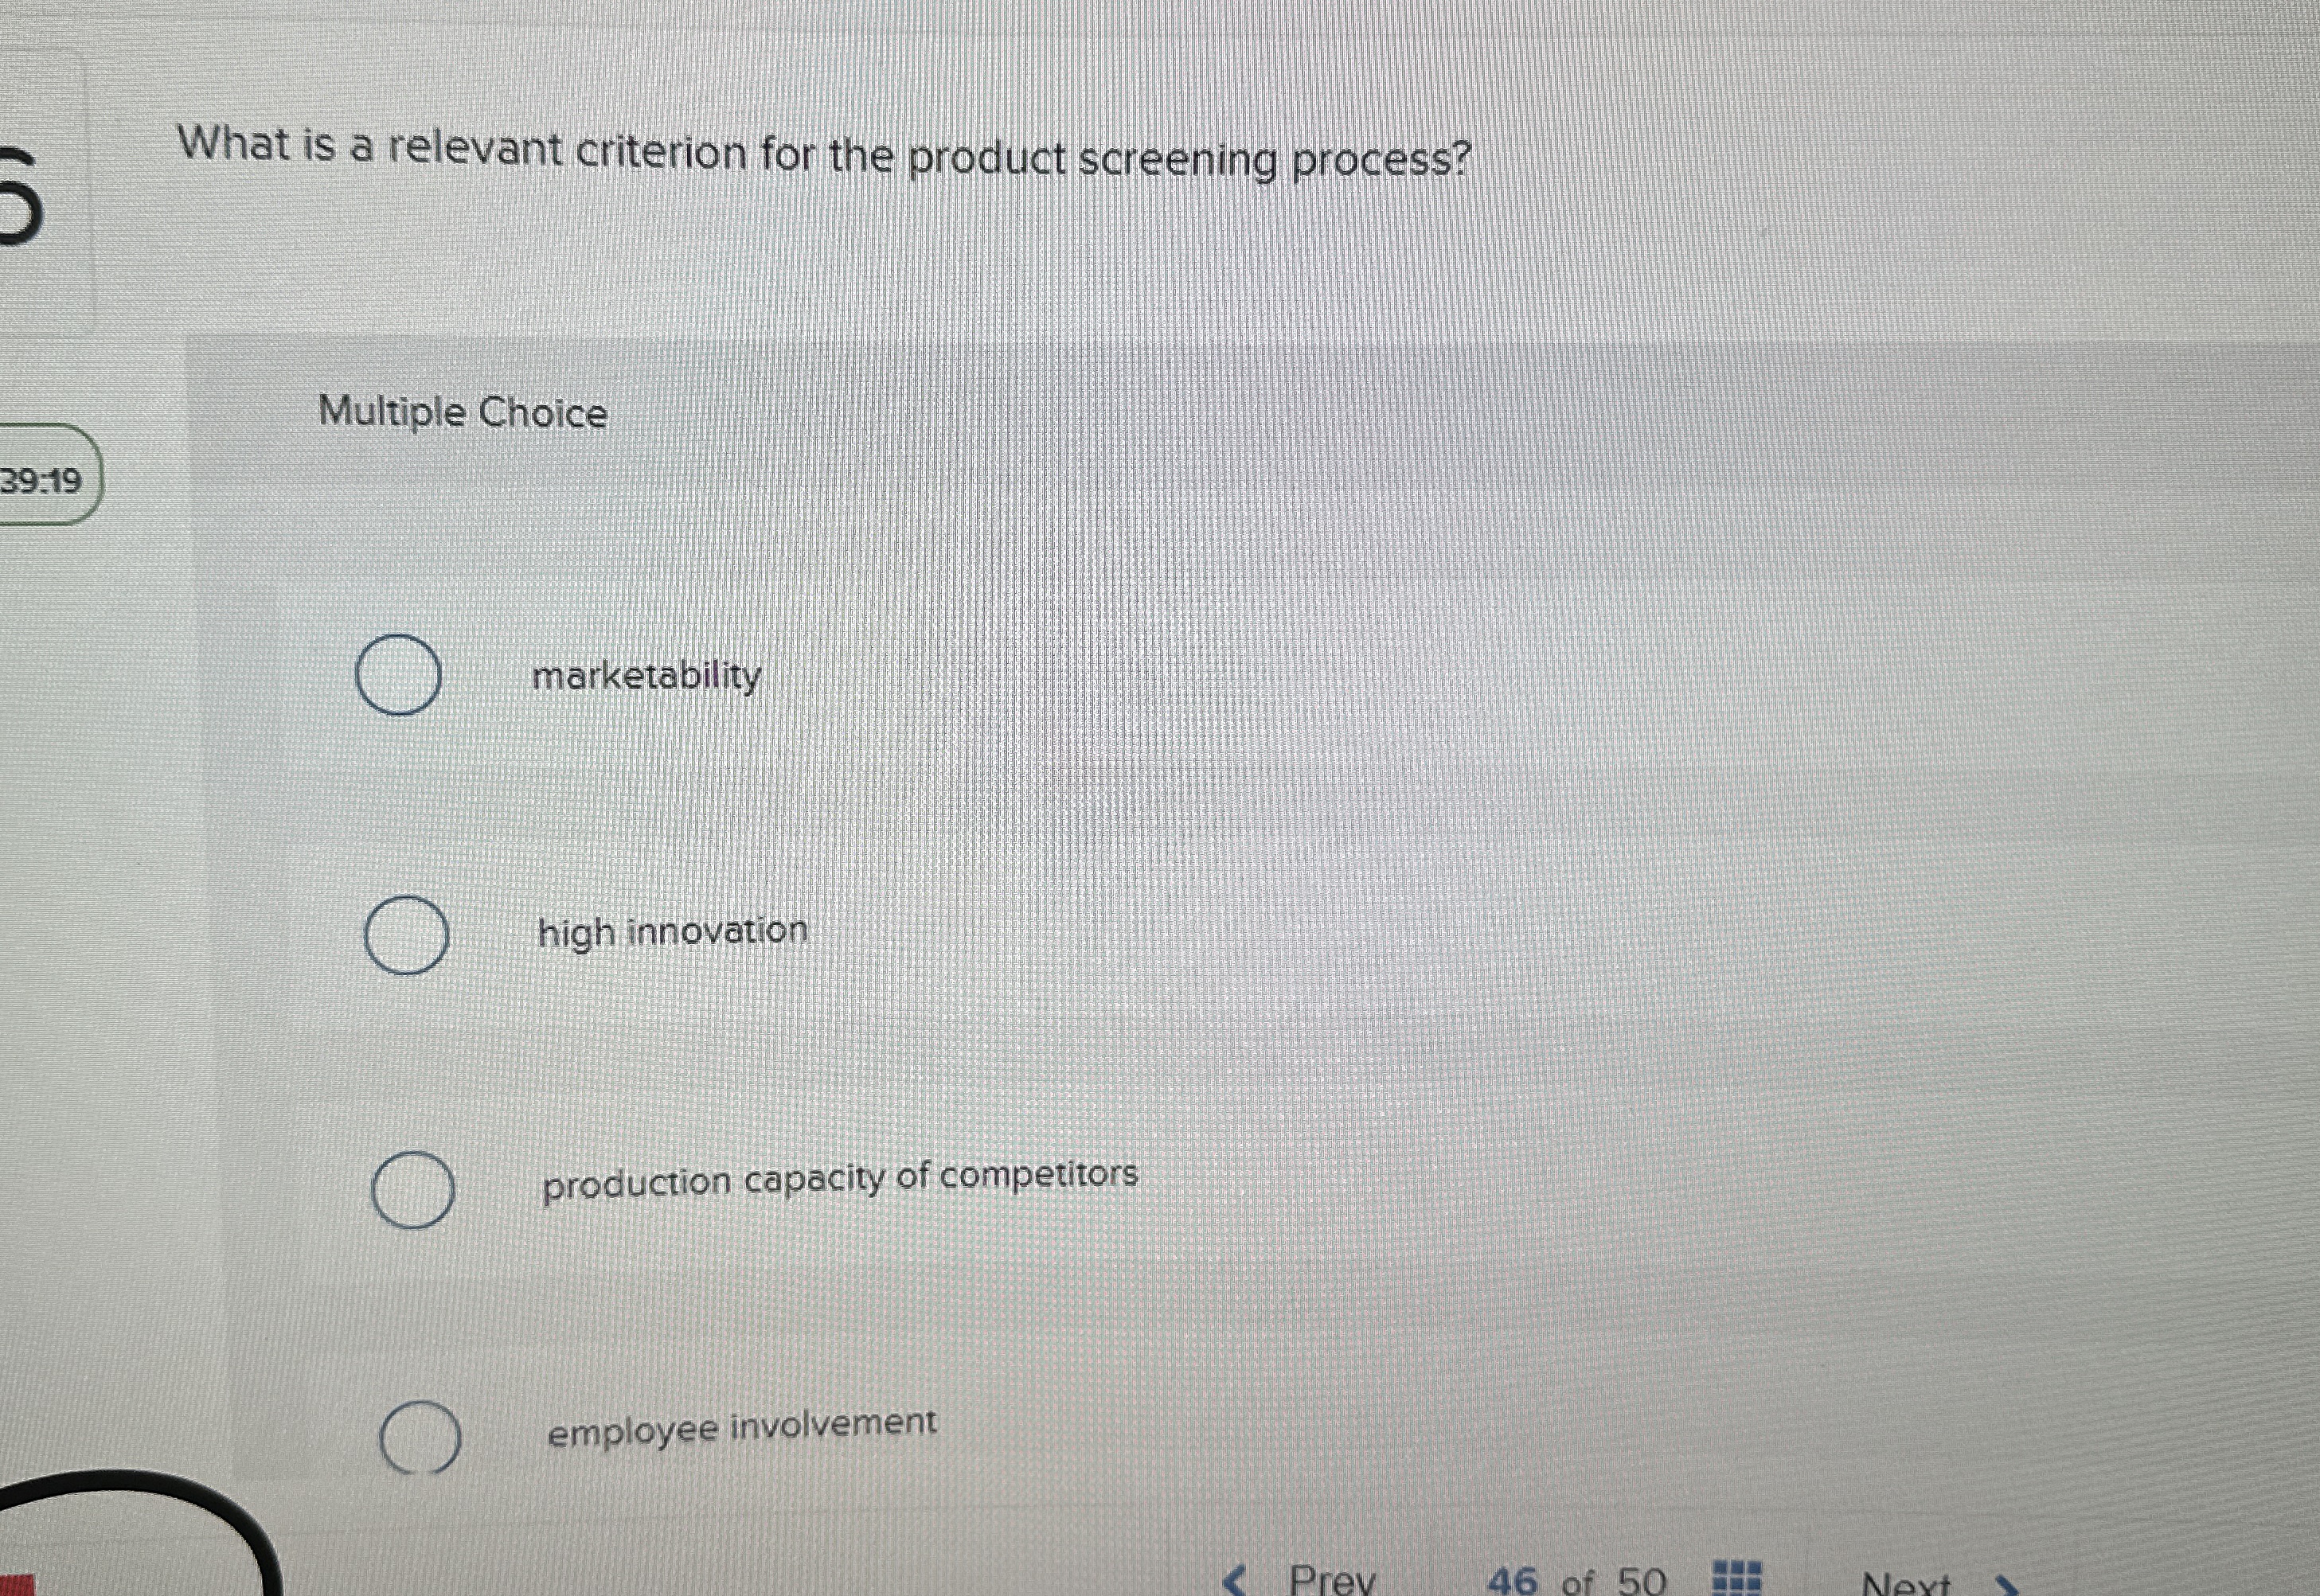
Task: Select the marketability answer row
Action: [x=647, y=676]
